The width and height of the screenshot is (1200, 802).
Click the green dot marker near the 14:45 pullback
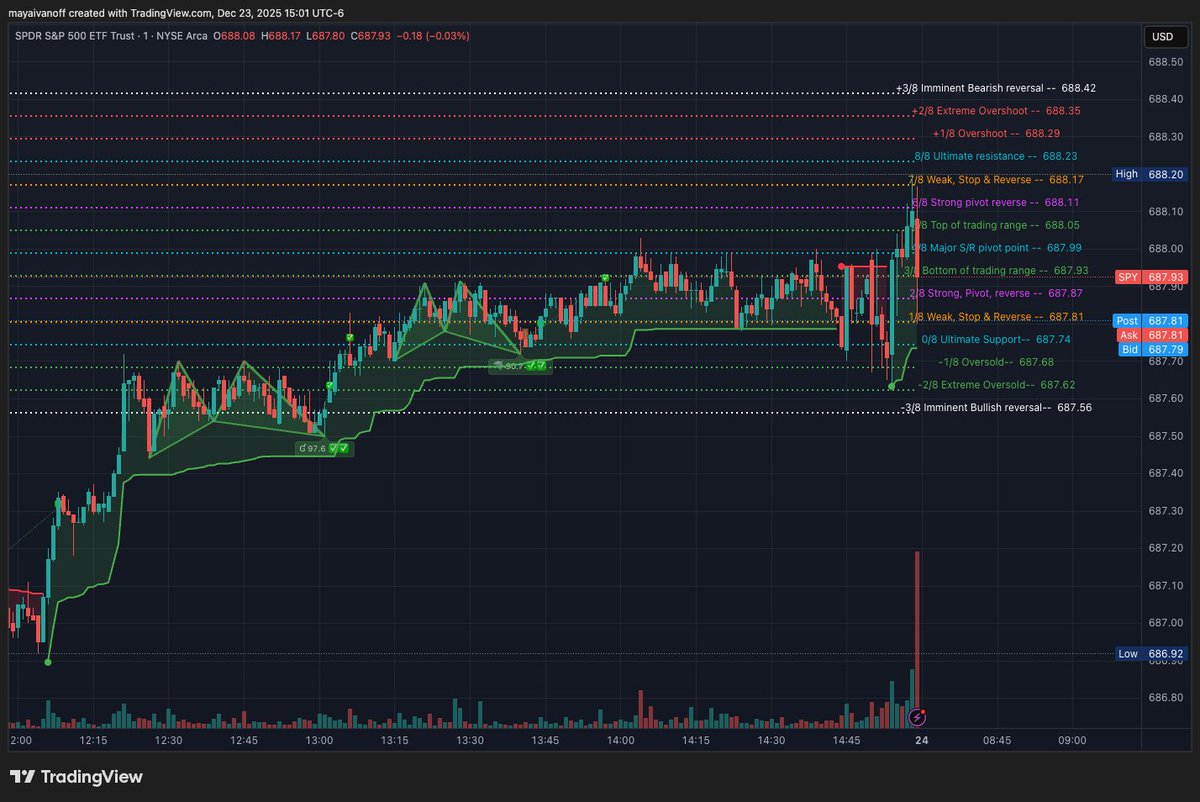(x=891, y=386)
